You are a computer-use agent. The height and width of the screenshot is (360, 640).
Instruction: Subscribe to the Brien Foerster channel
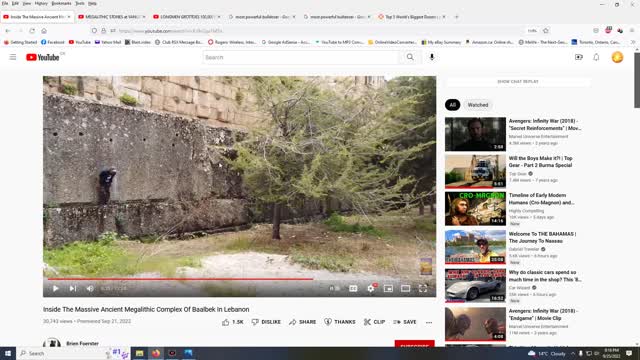(414, 344)
